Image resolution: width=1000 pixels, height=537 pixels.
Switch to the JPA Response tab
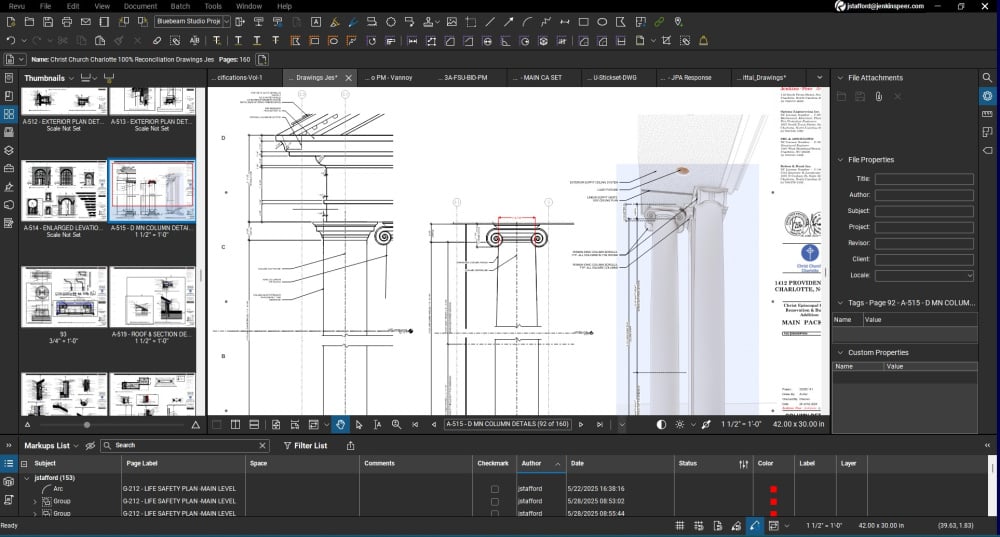click(x=691, y=78)
